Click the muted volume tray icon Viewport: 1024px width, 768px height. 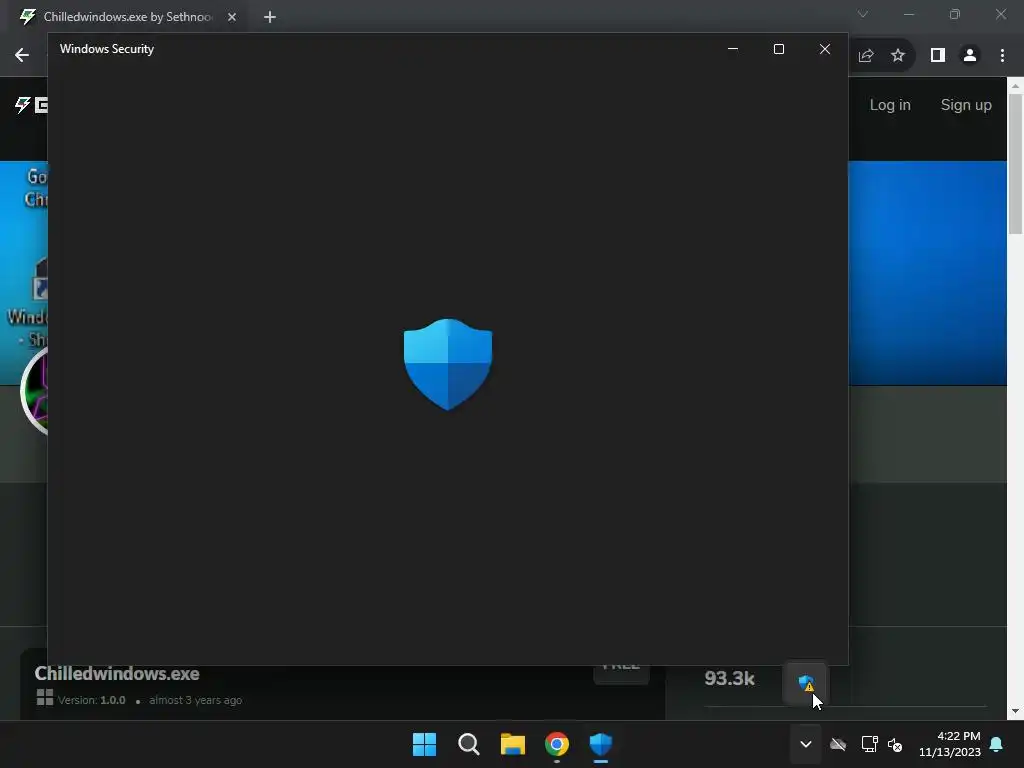click(x=895, y=744)
